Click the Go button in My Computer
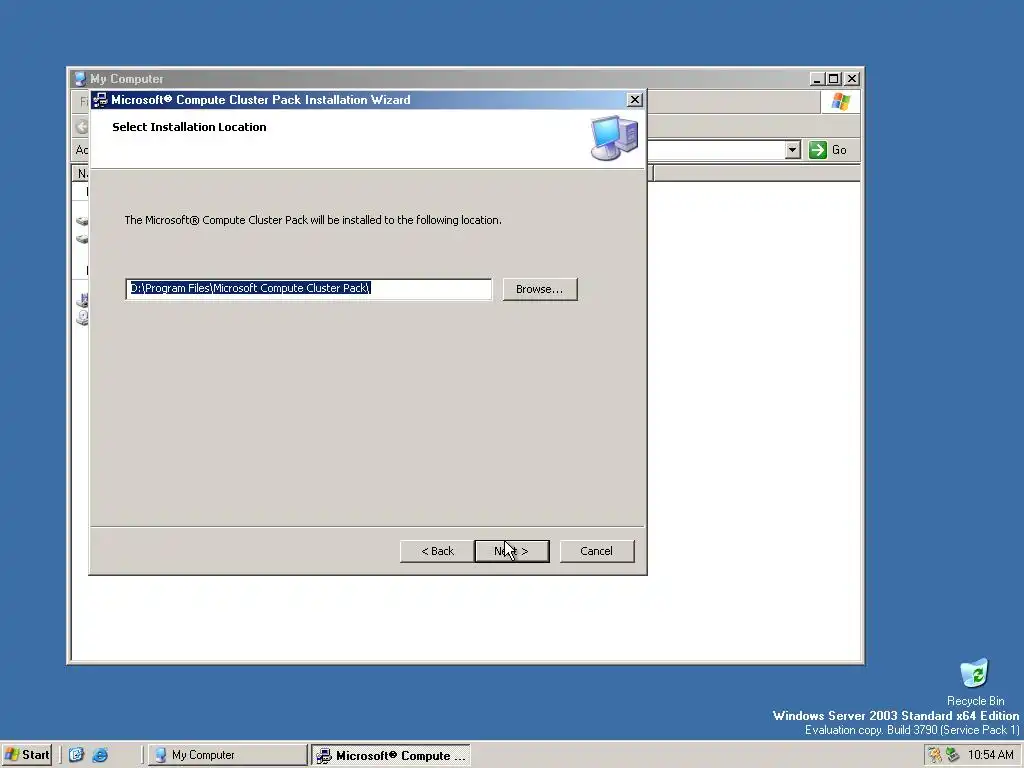The width and height of the screenshot is (1024, 768). [828, 150]
